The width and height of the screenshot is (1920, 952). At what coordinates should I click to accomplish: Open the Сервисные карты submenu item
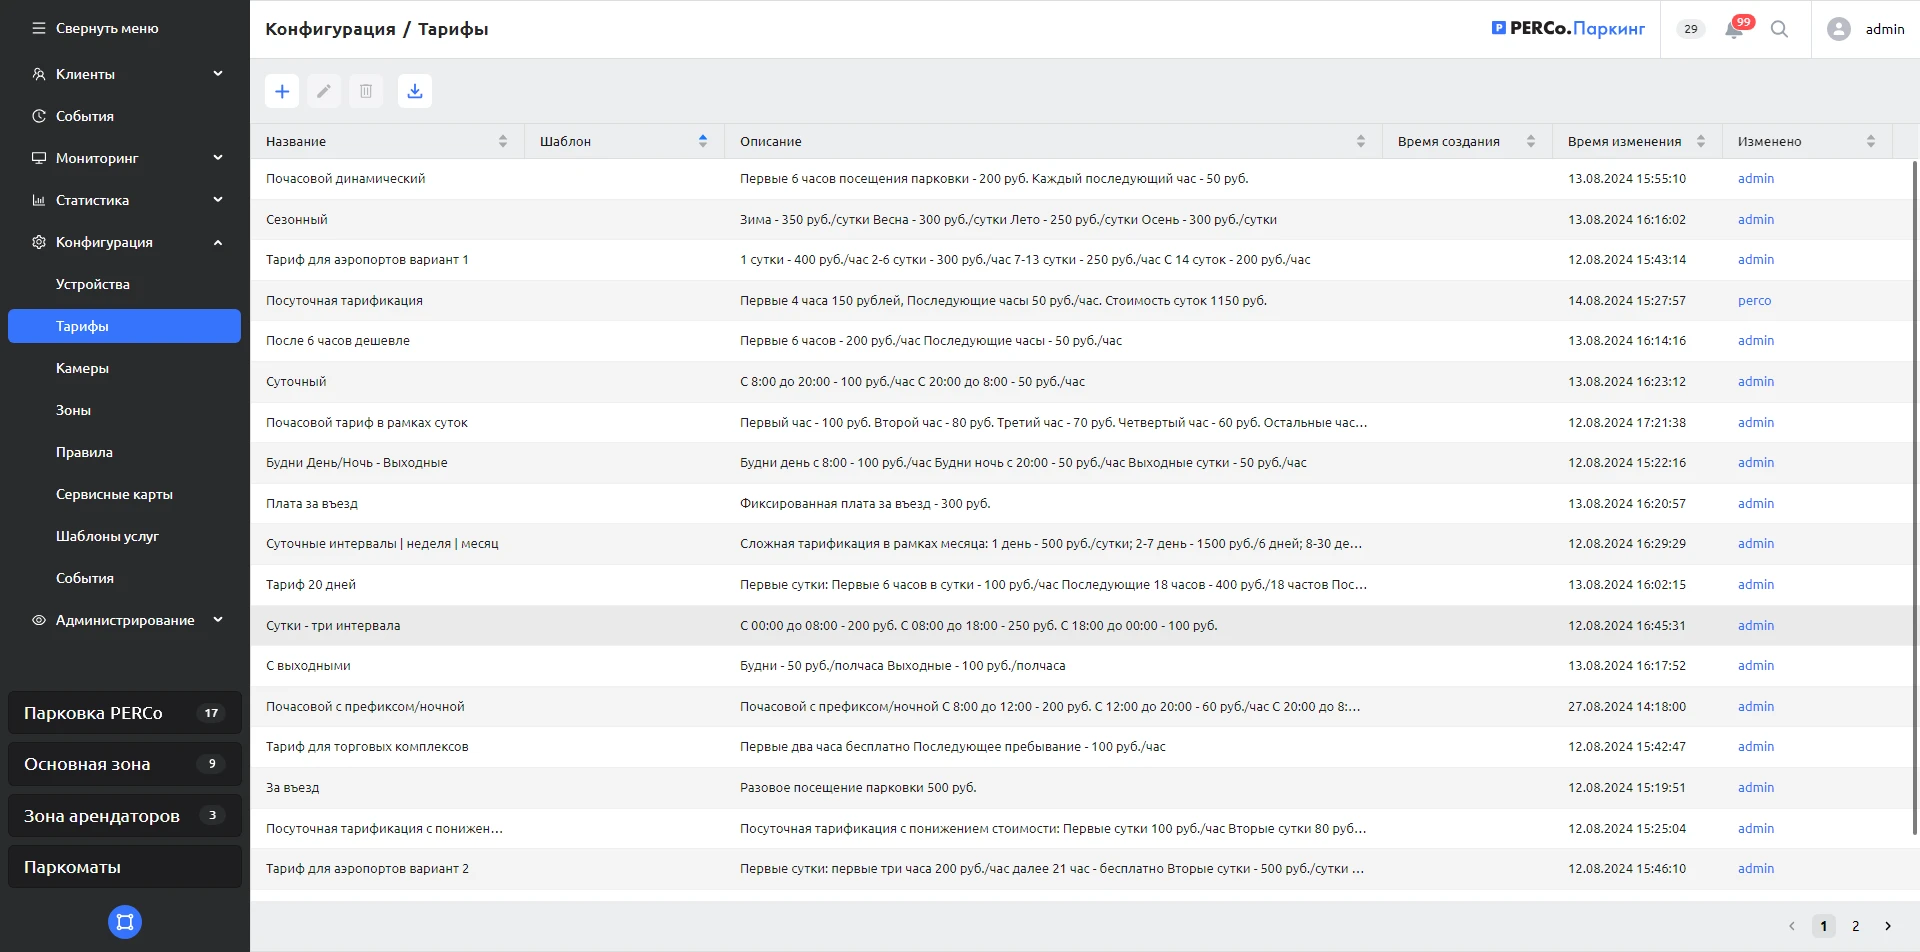pyautogui.click(x=114, y=494)
